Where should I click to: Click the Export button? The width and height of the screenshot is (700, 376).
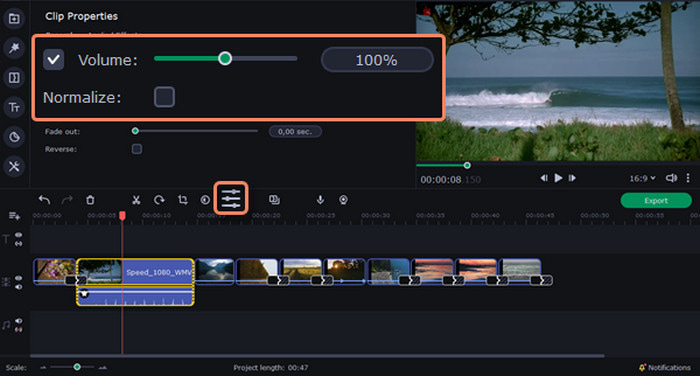click(x=656, y=201)
